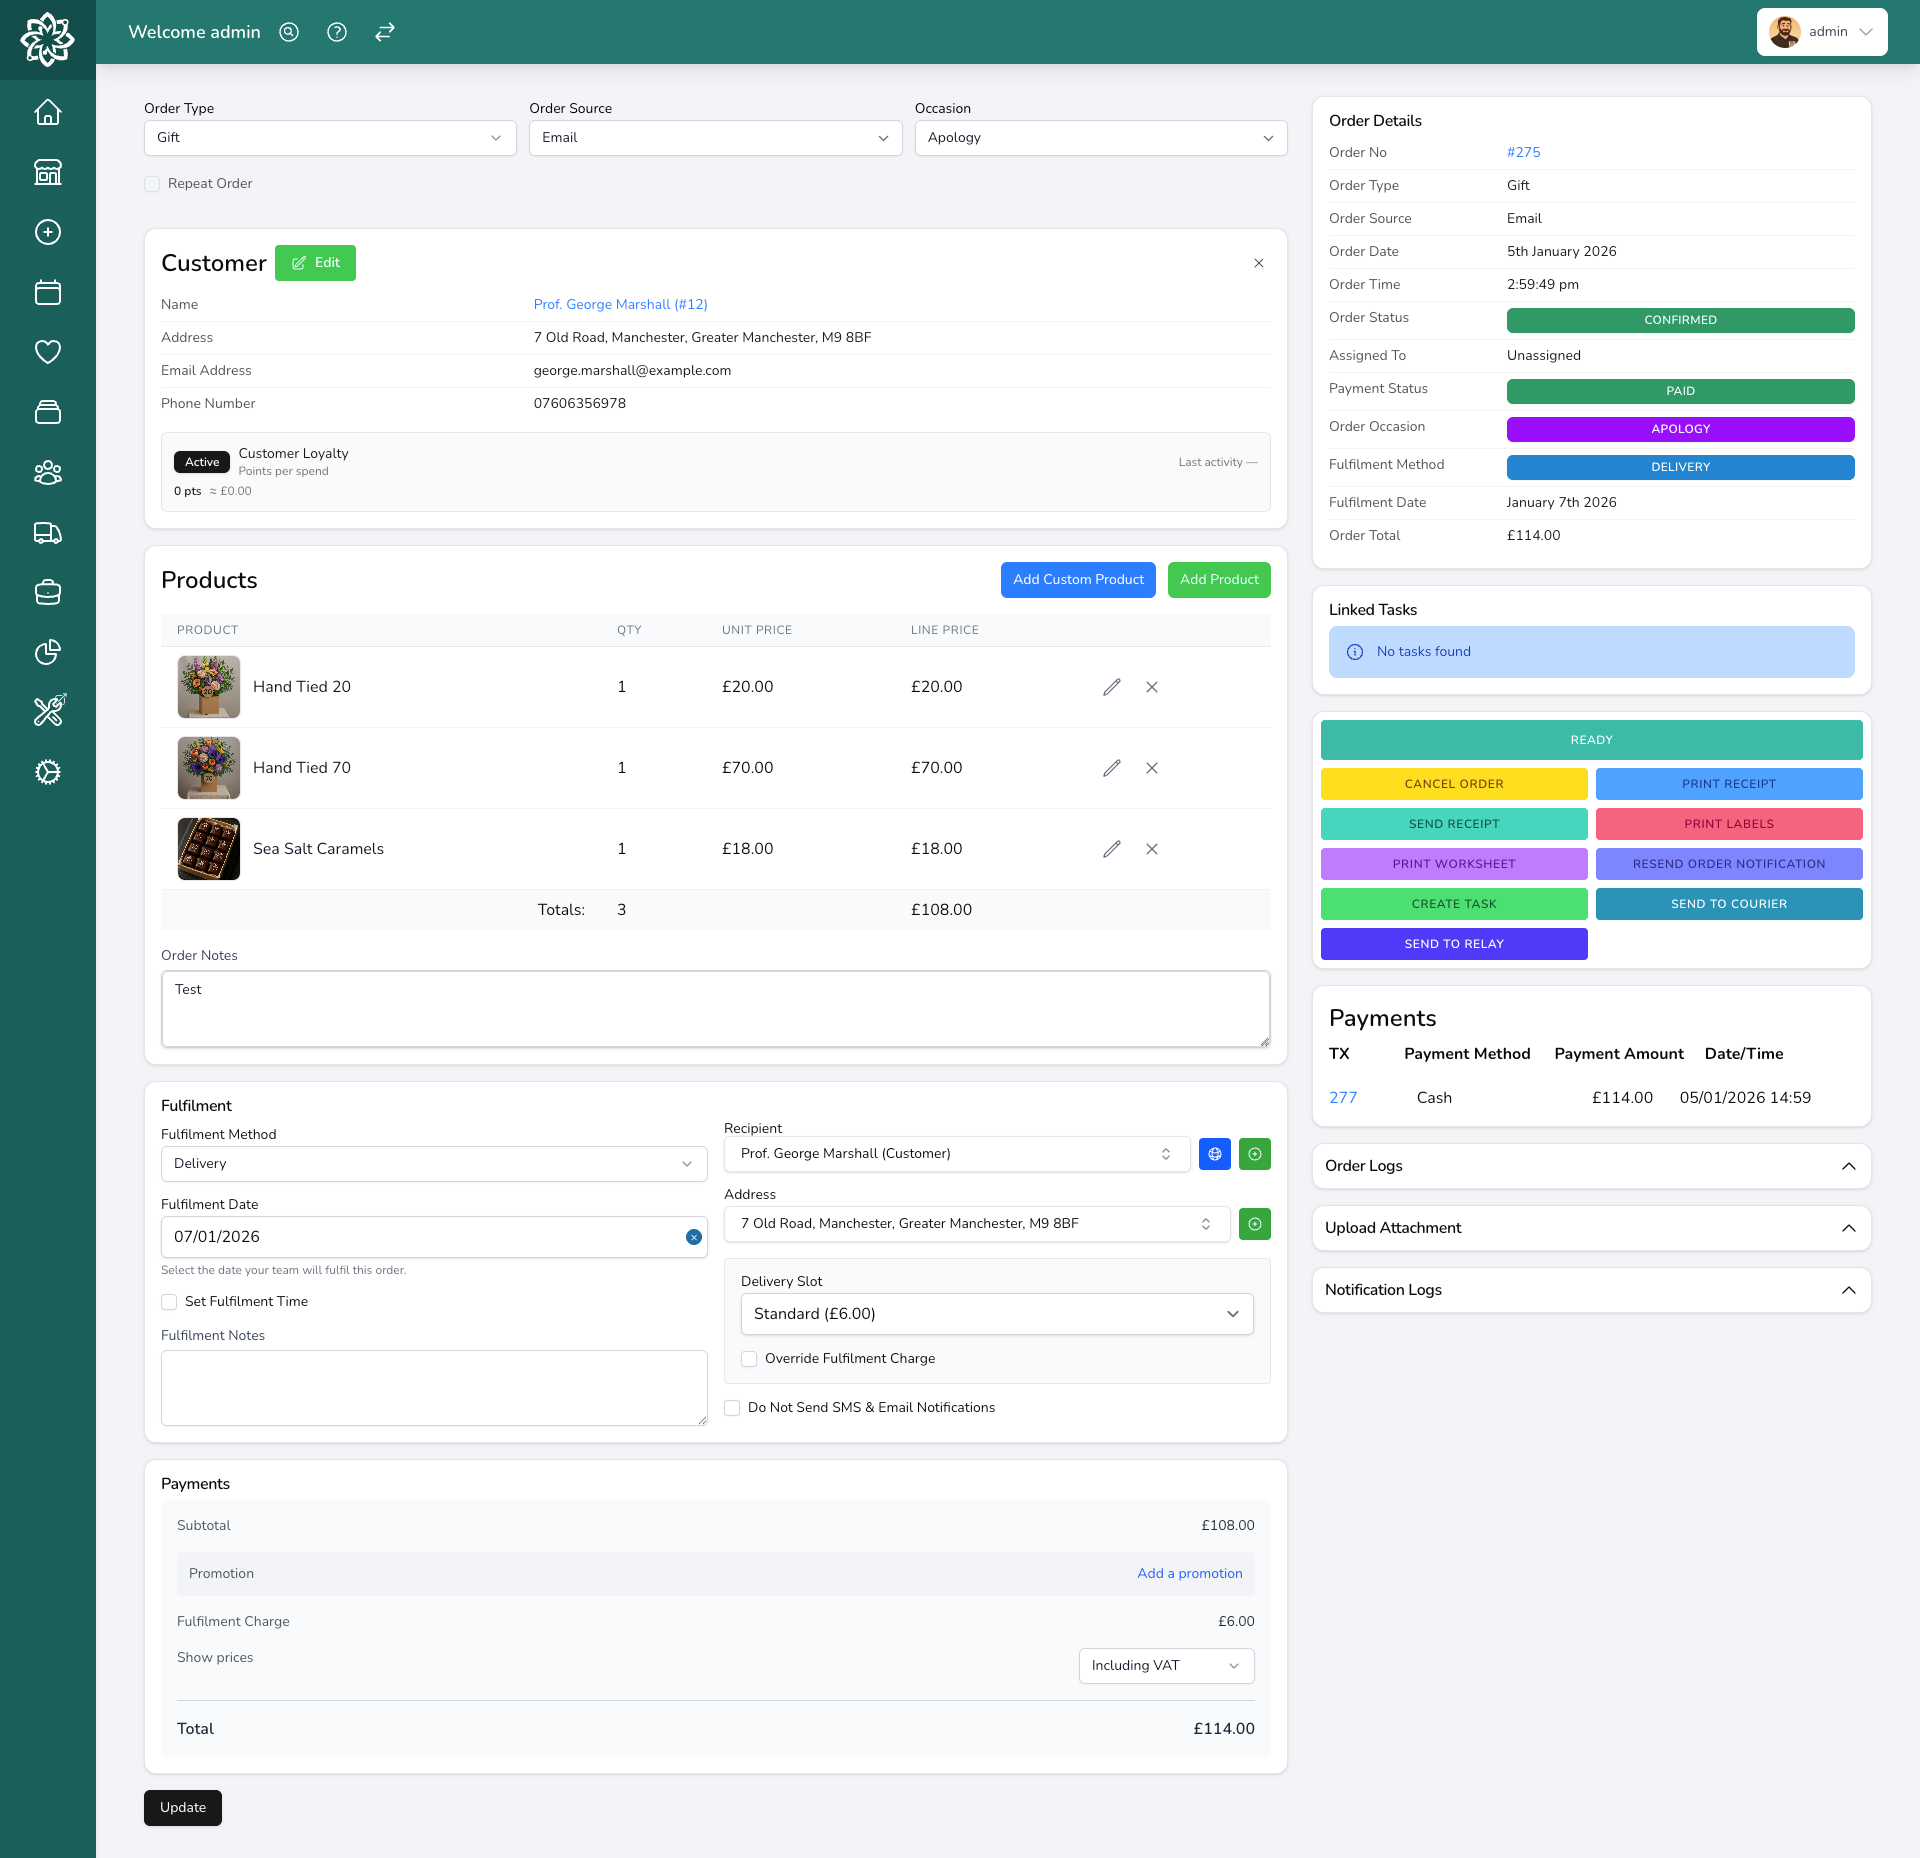The height and width of the screenshot is (1858, 1920).
Task: Open the Delivery Slot dropdown
Action: 996,1314
